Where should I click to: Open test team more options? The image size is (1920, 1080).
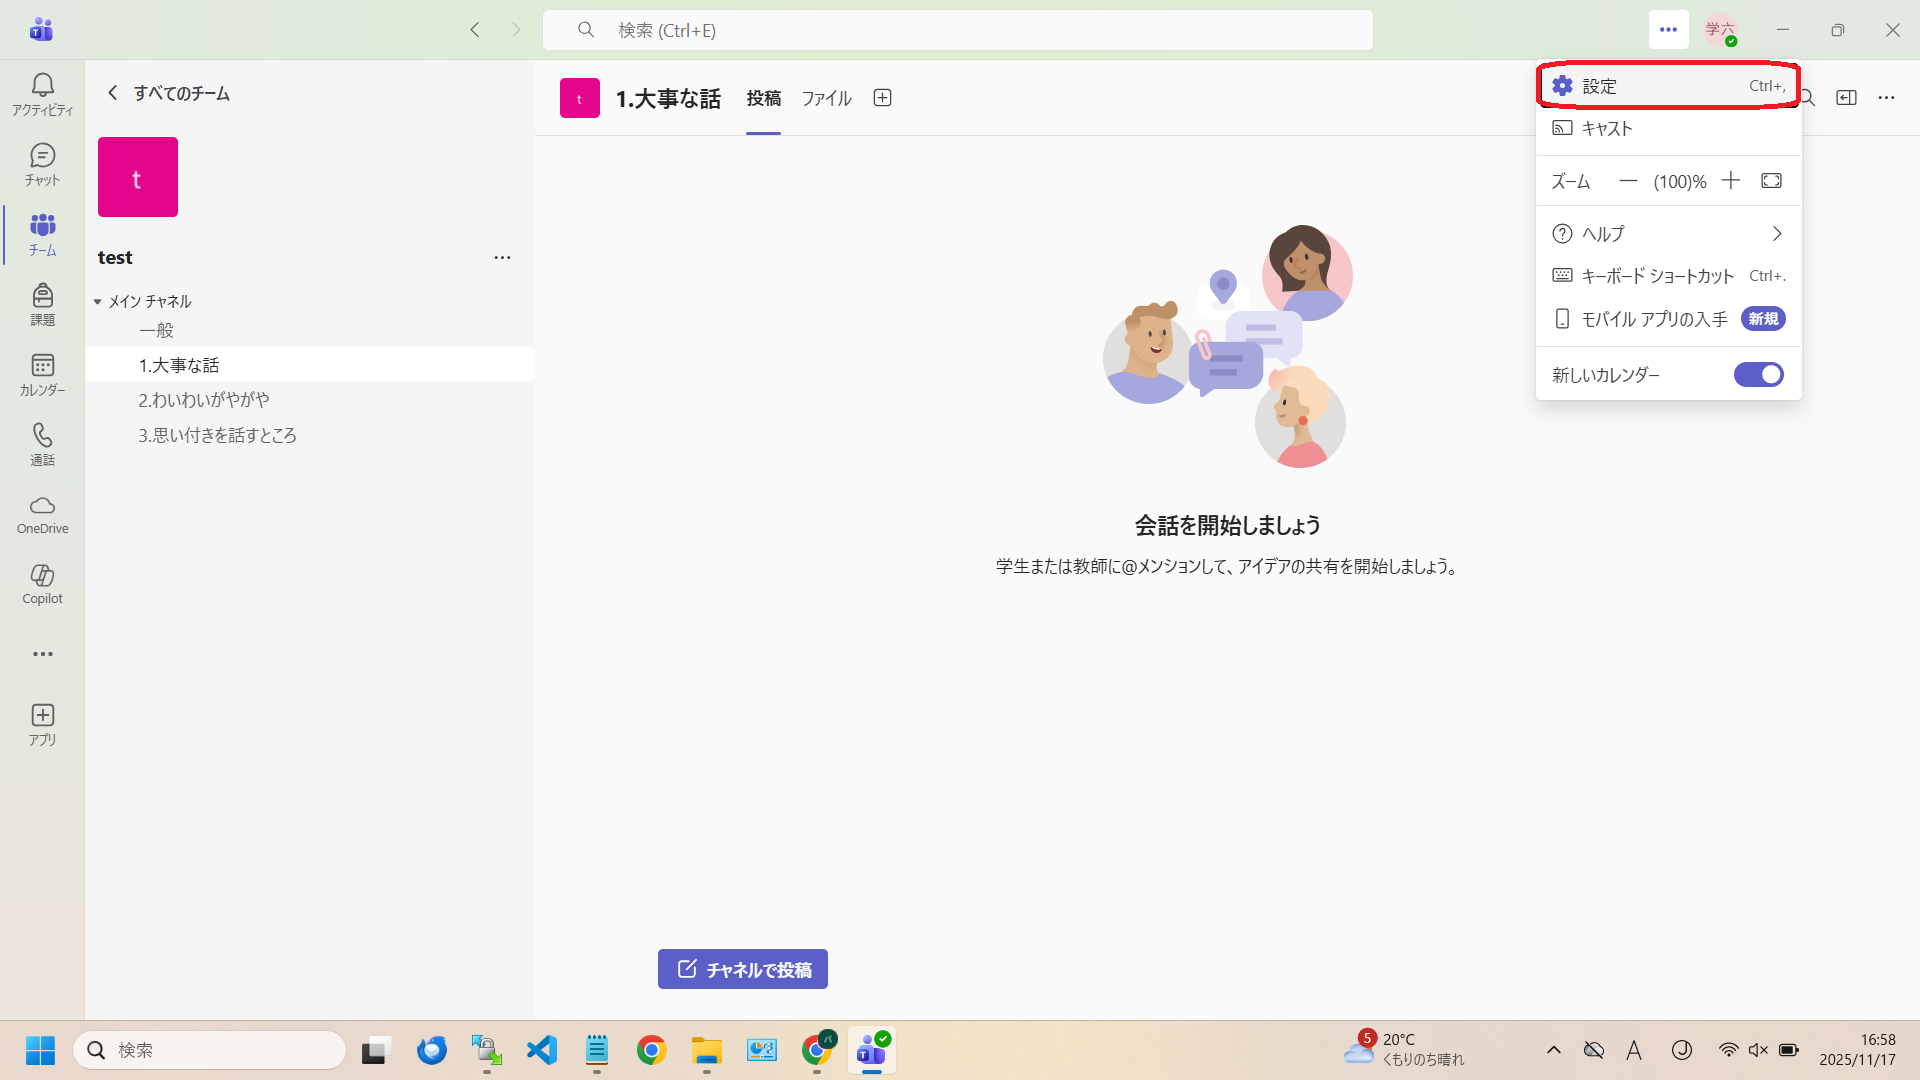(502, 258)
